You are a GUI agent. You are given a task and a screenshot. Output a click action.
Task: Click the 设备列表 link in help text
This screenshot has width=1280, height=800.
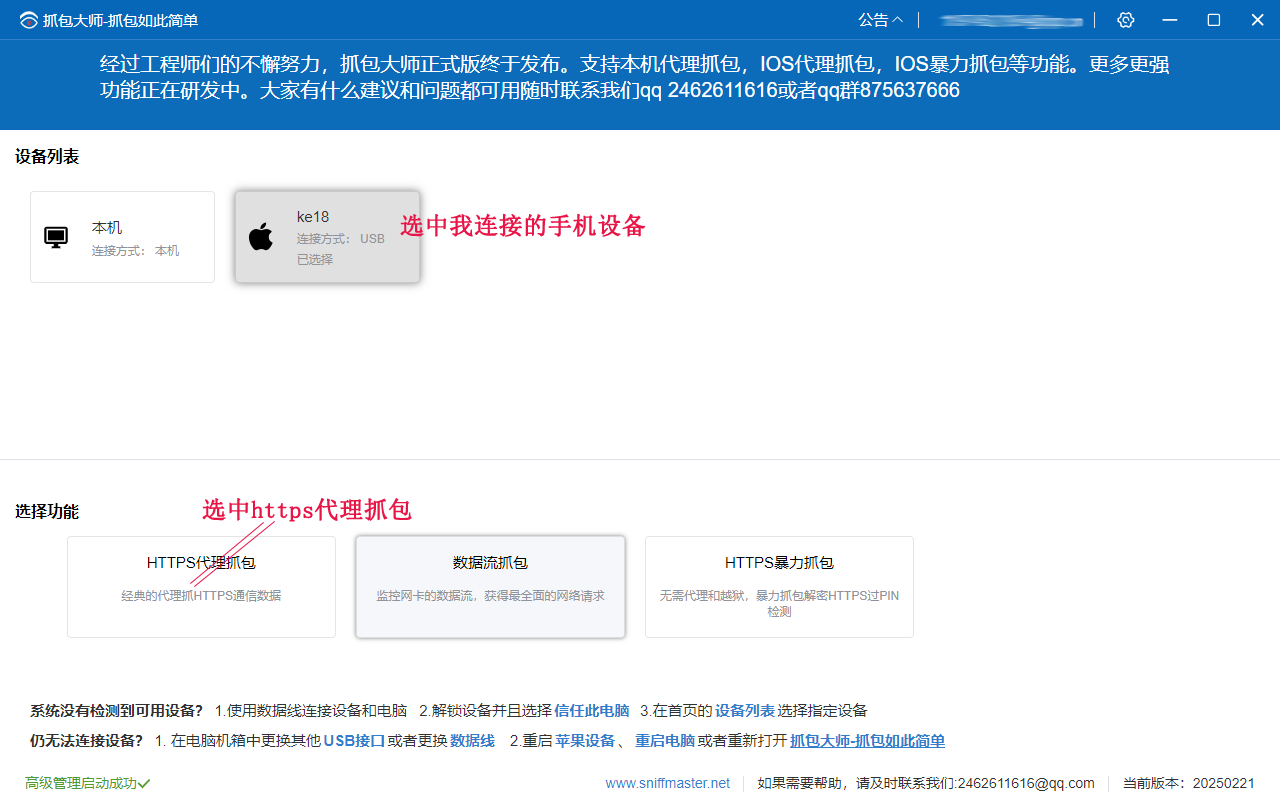point(745,711)
